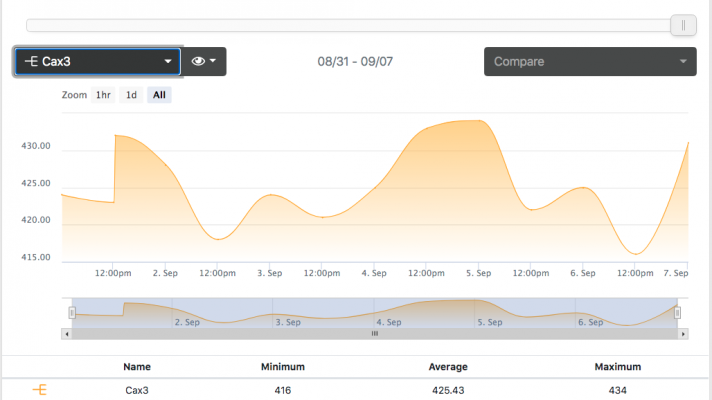Click the navigator left range handle

tap(72, 312)
